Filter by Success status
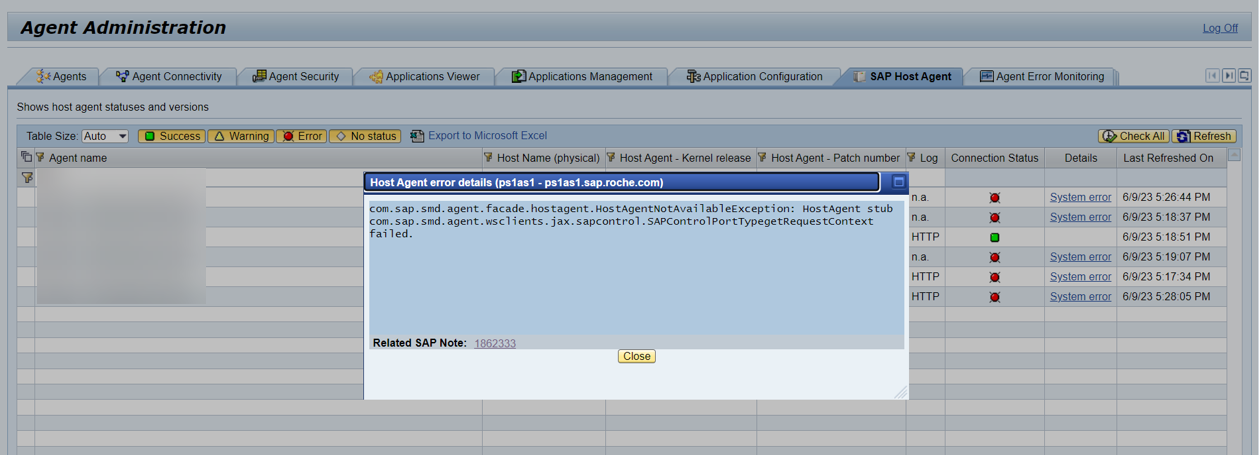The height and width of the screenshot is (455, 1259). pos(172,136)
